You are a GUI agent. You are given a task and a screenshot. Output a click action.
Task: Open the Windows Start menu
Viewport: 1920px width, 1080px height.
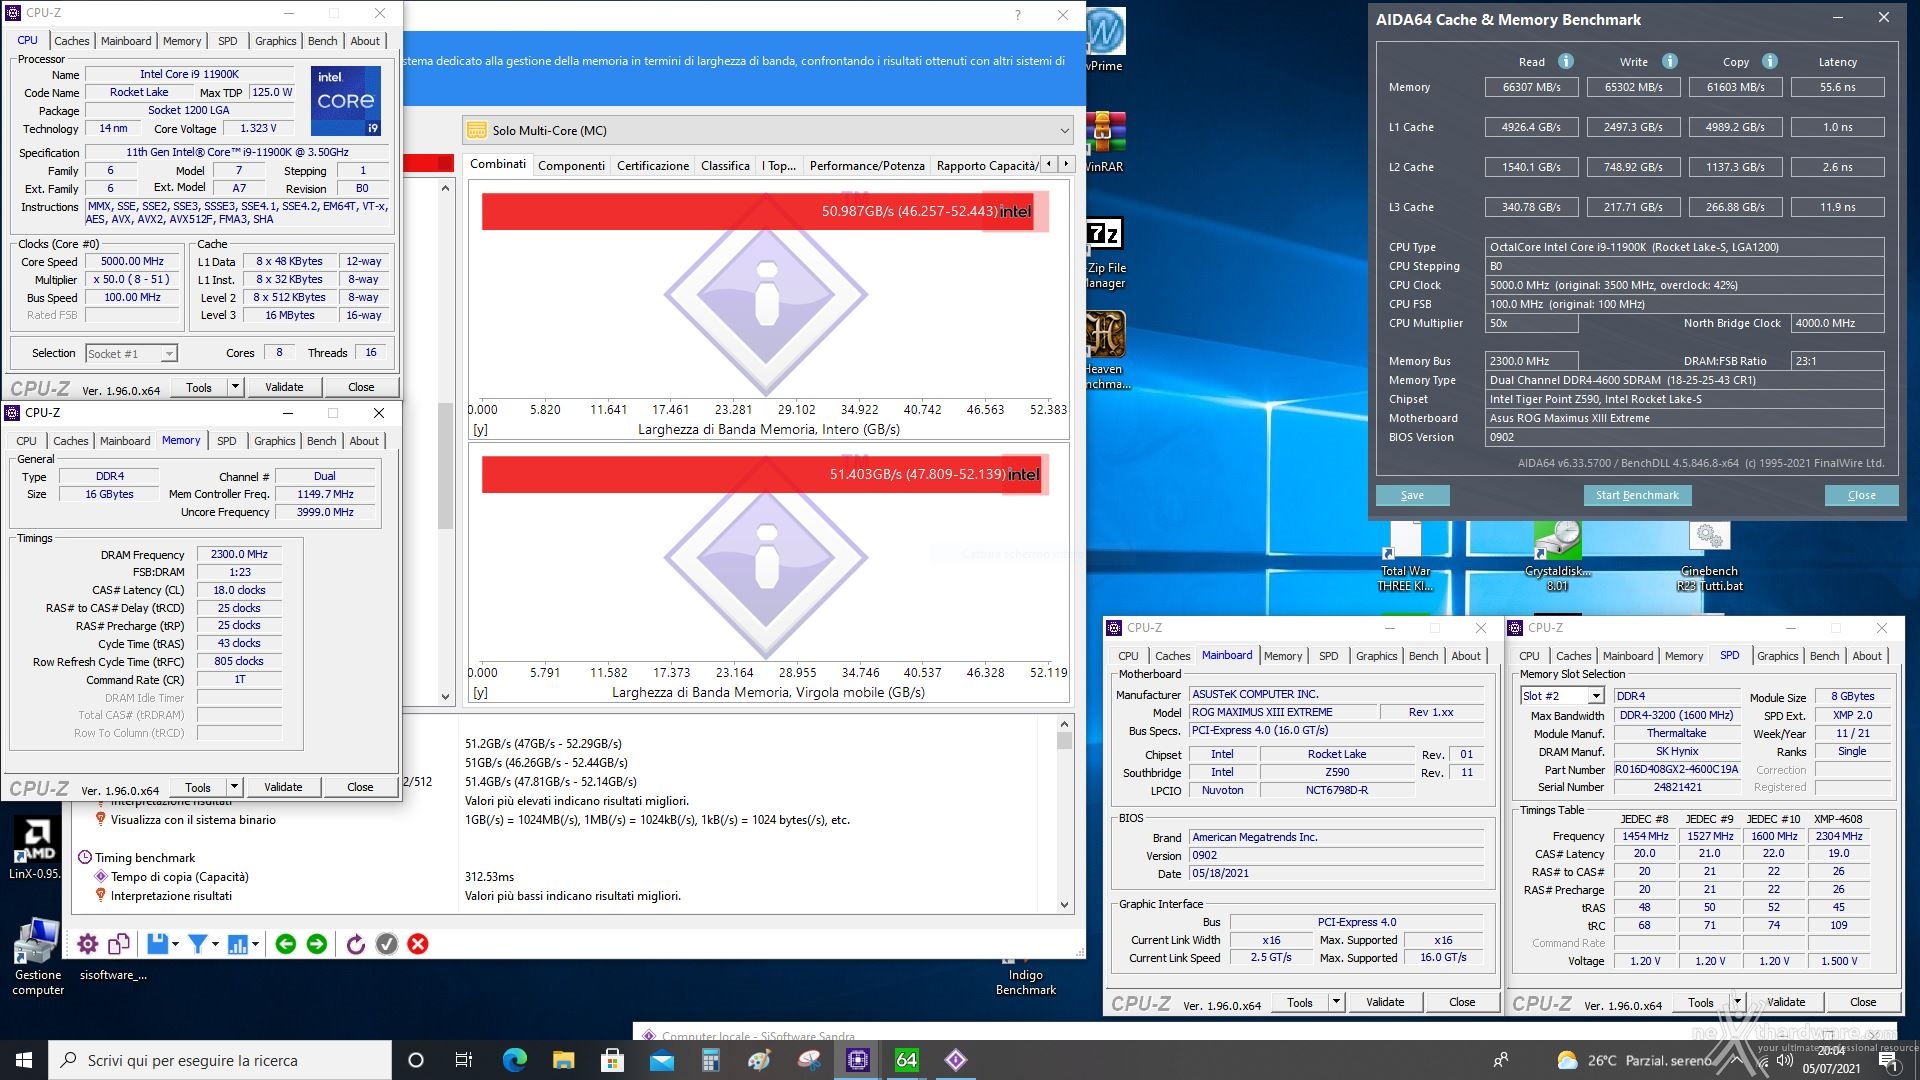[x=24, y=1060]
